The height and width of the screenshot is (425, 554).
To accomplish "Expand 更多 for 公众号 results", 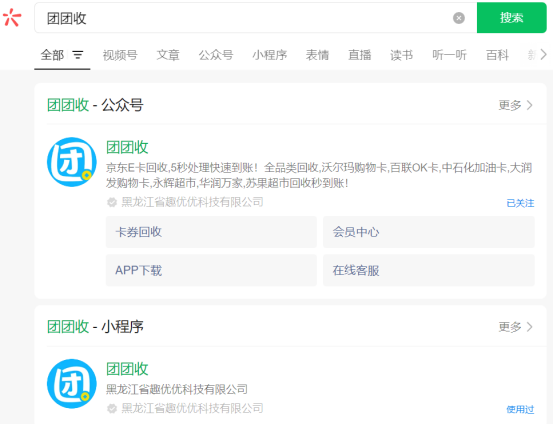I will pyautogui.click(x=515, y=105).
